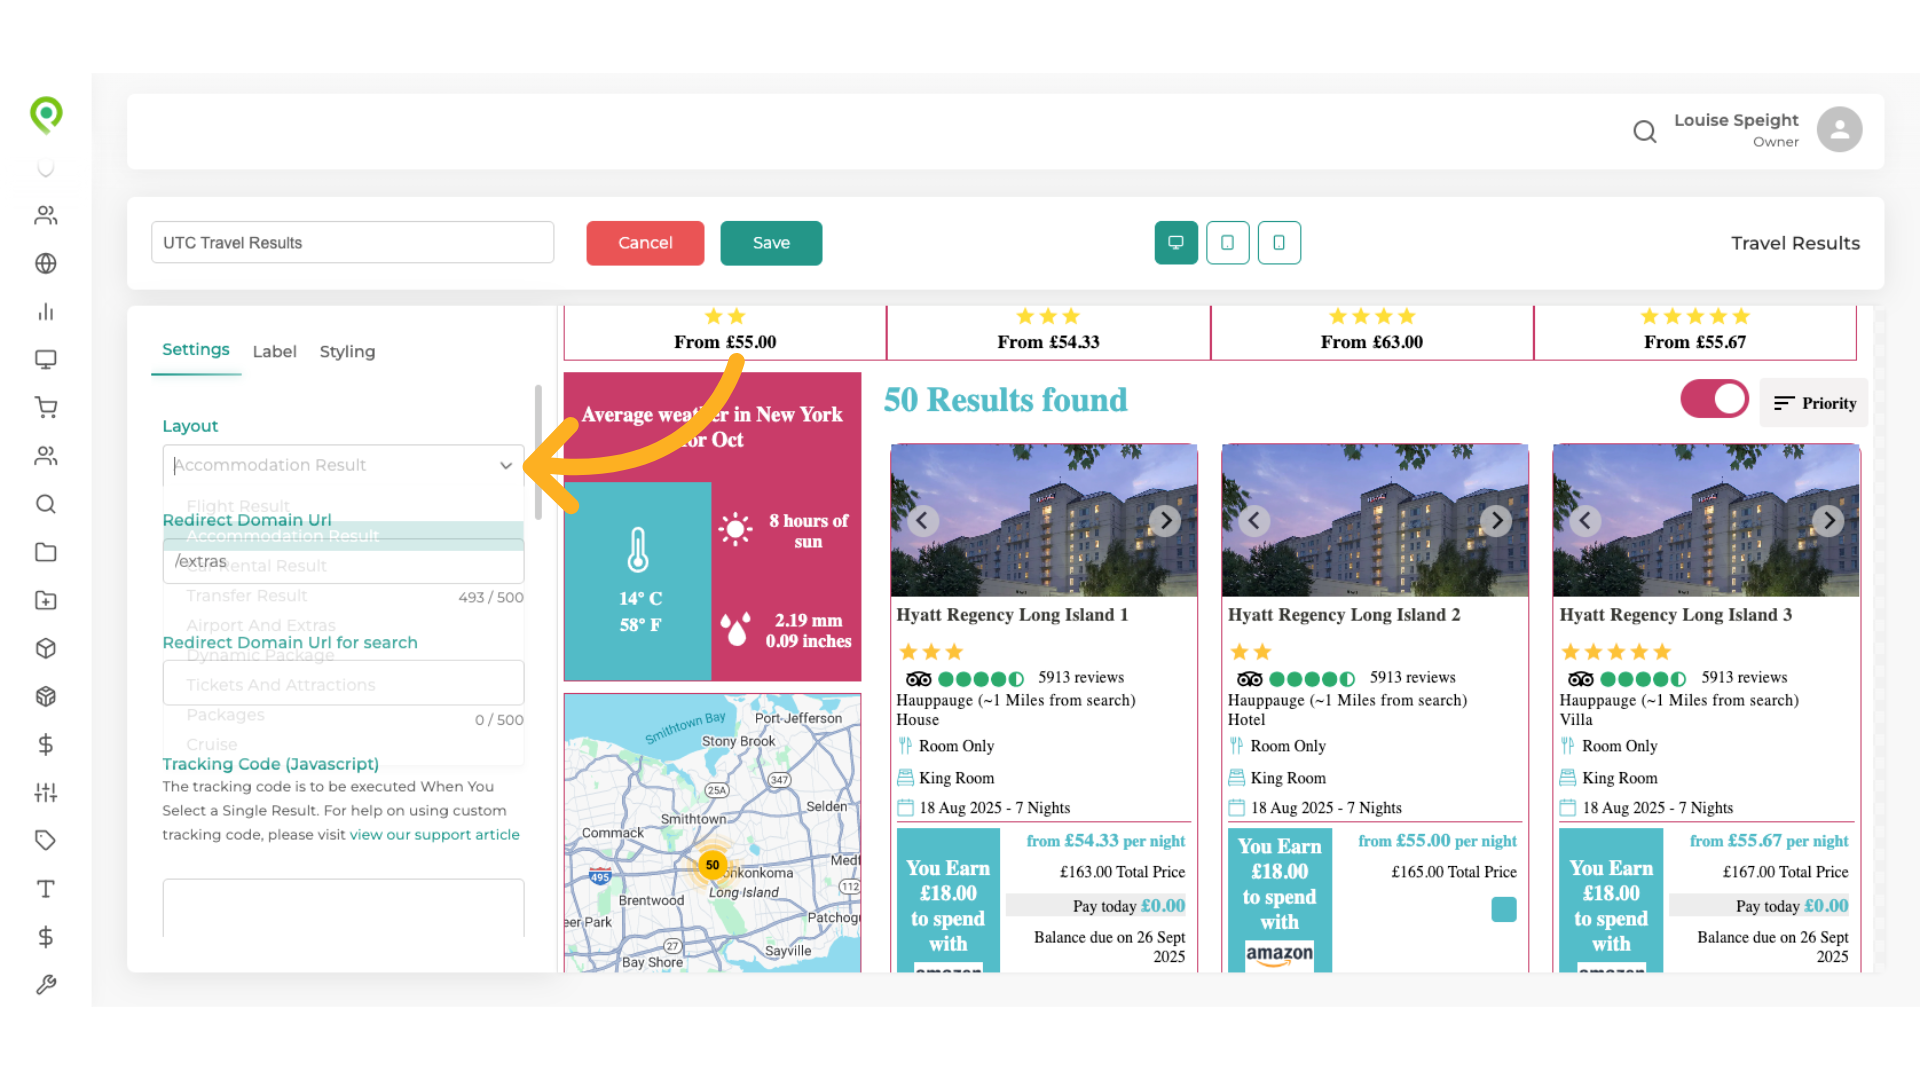Image resolution: width=1920 pixels, height=1080 pixels.
Task: Click the globe icon in sidebar
Action: (x=46, y=263)
